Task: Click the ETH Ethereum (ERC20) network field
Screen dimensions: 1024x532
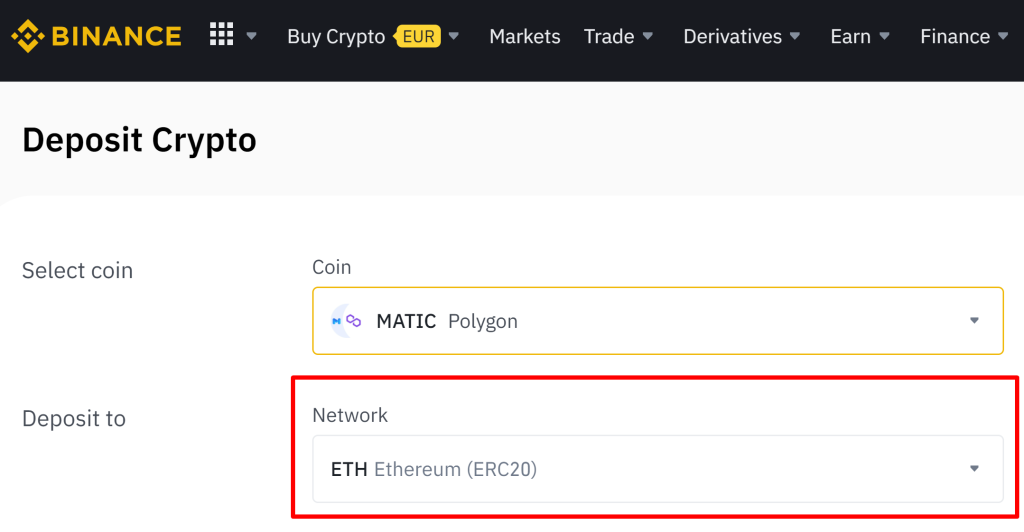Action: tap(657, 468)
